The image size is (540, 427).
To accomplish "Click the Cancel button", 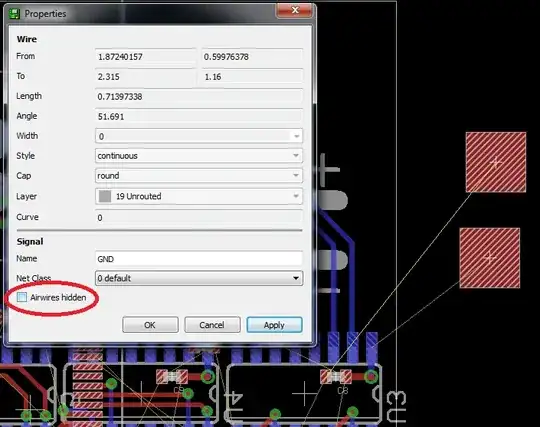I will [212, 325].
